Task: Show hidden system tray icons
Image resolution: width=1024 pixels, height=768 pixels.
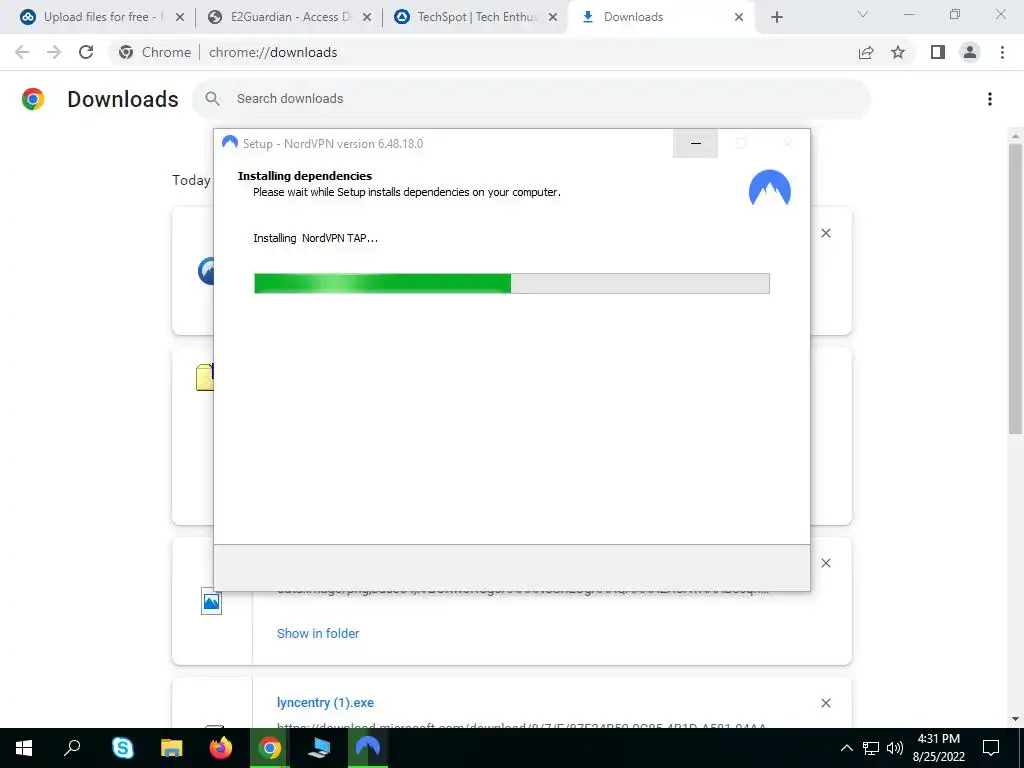Action: 846,748
